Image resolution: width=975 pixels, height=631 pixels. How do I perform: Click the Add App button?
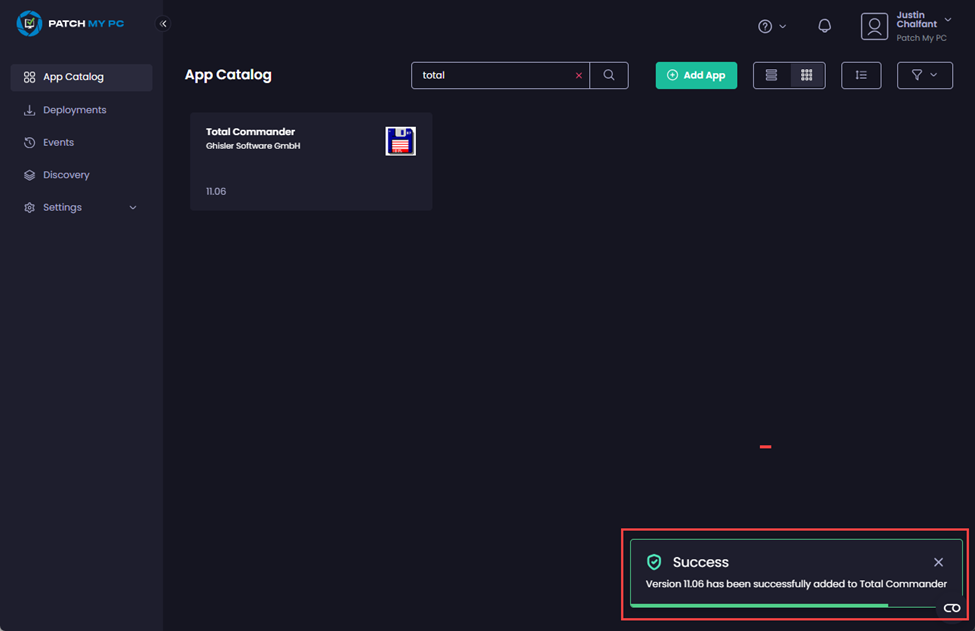point(696,75)
